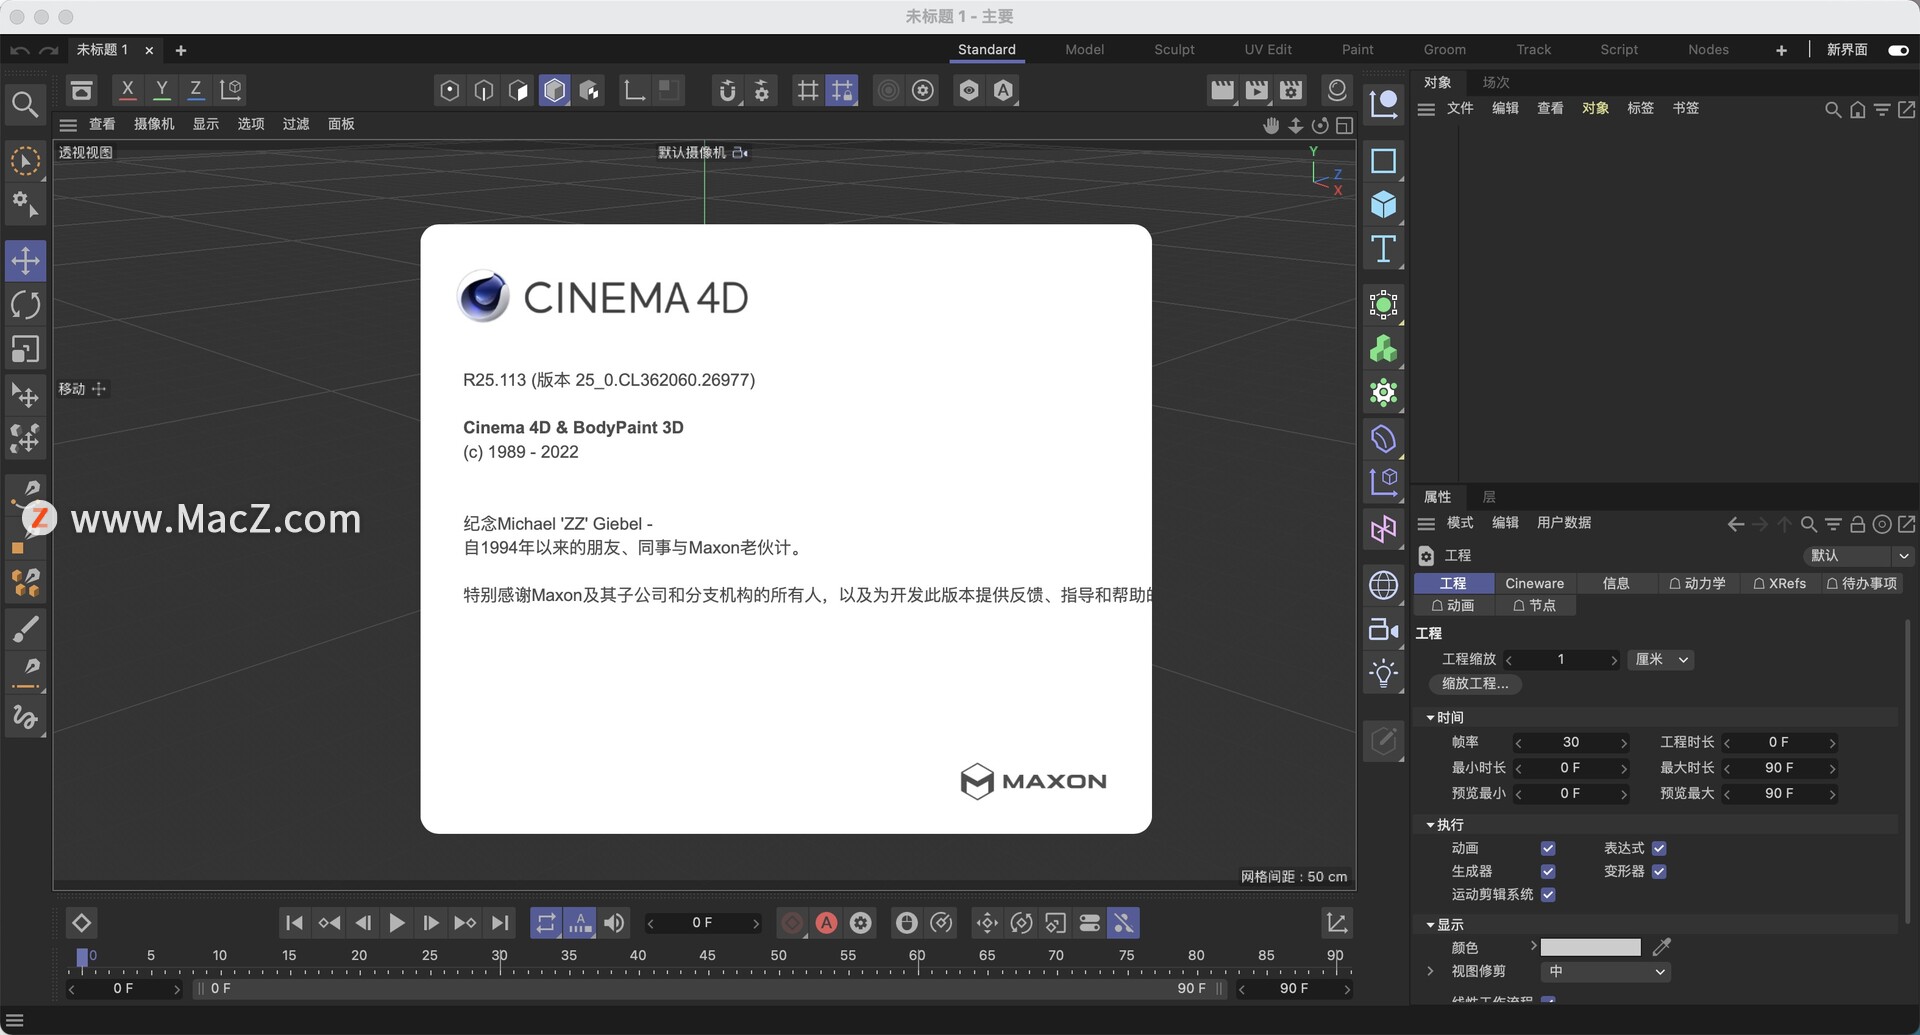Render active view clapperboard icon
This screenshot has height=1035, width=1920.
coord(1222,90)
